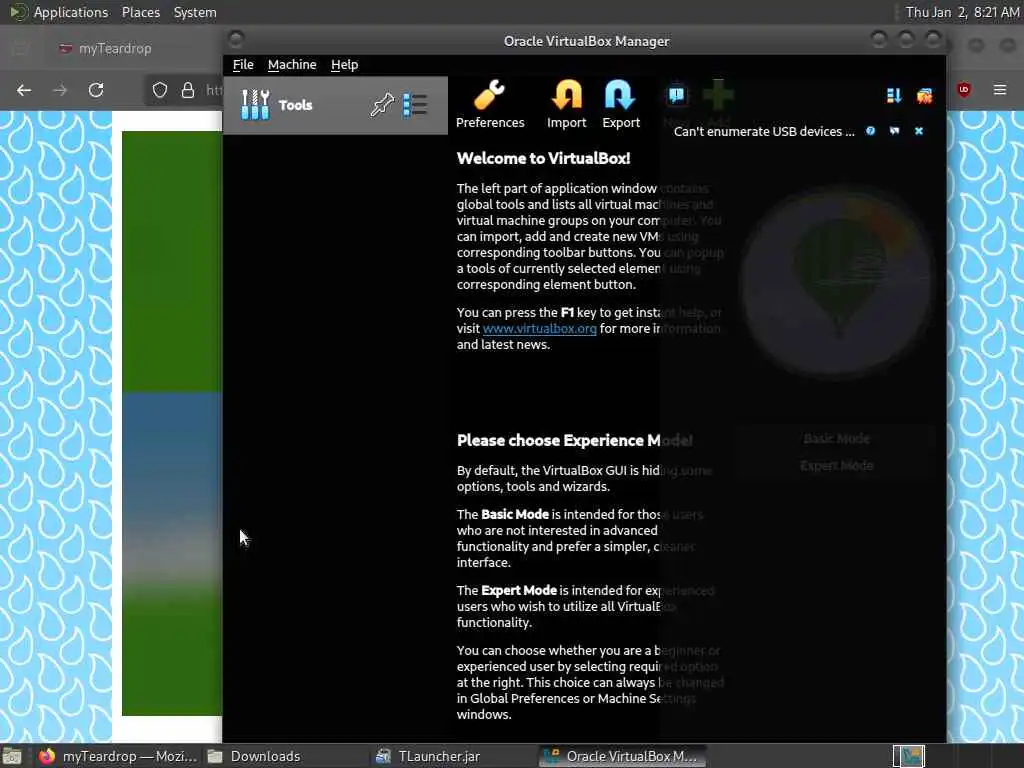Viewport: 1024px width, 768px height.
Task: Click the Import appliance icon
Action: [x=566, y=104]
